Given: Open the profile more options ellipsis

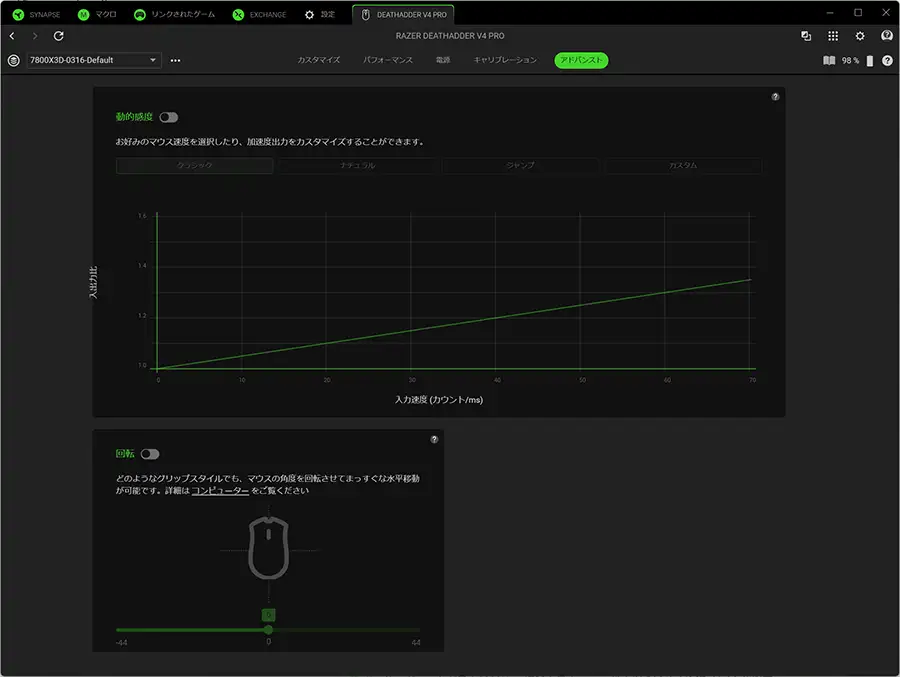Looking at the screenshot, I should click(176, 60).
